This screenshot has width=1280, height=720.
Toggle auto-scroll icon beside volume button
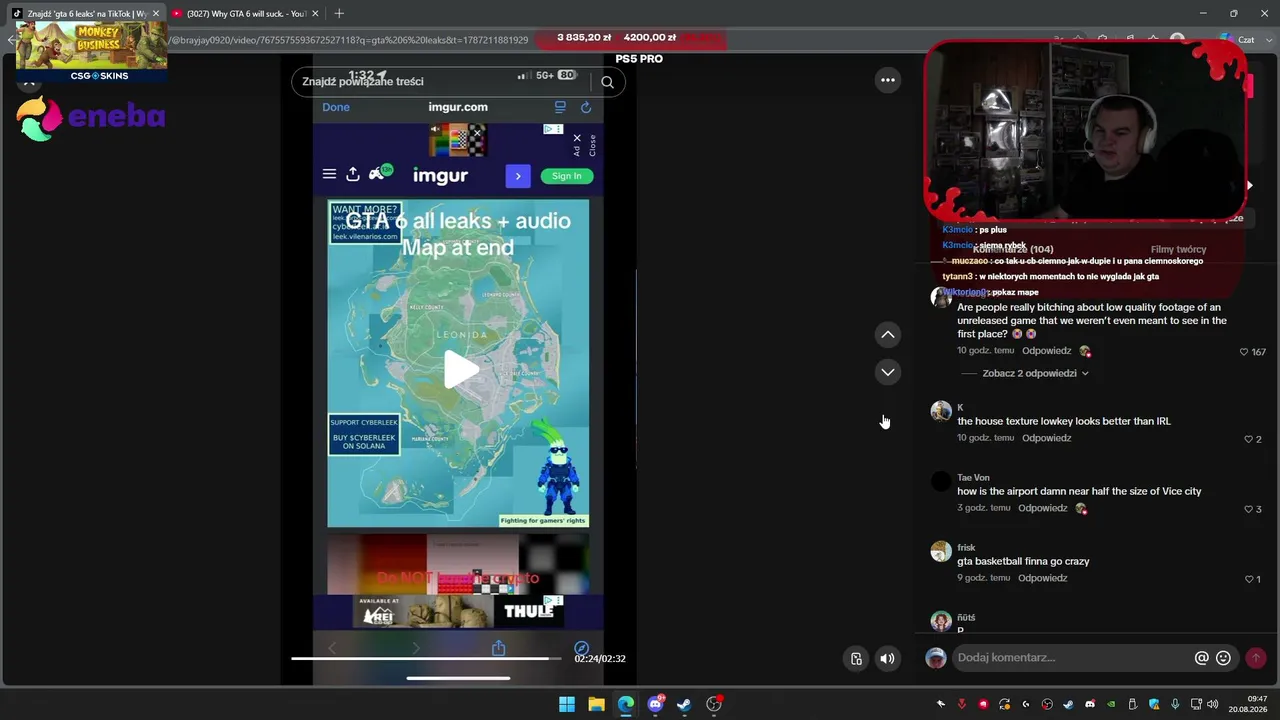[856, 658]
